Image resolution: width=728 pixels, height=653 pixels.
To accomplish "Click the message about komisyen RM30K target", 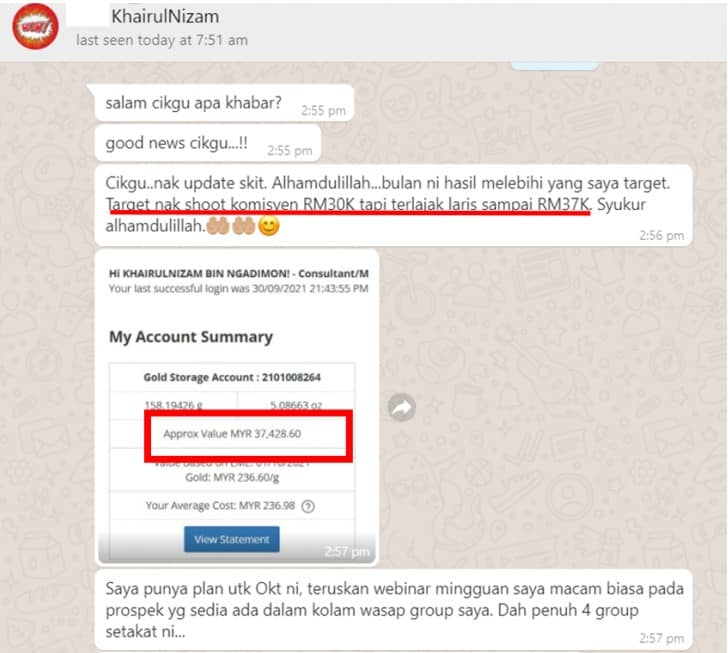I will (393, 206).
